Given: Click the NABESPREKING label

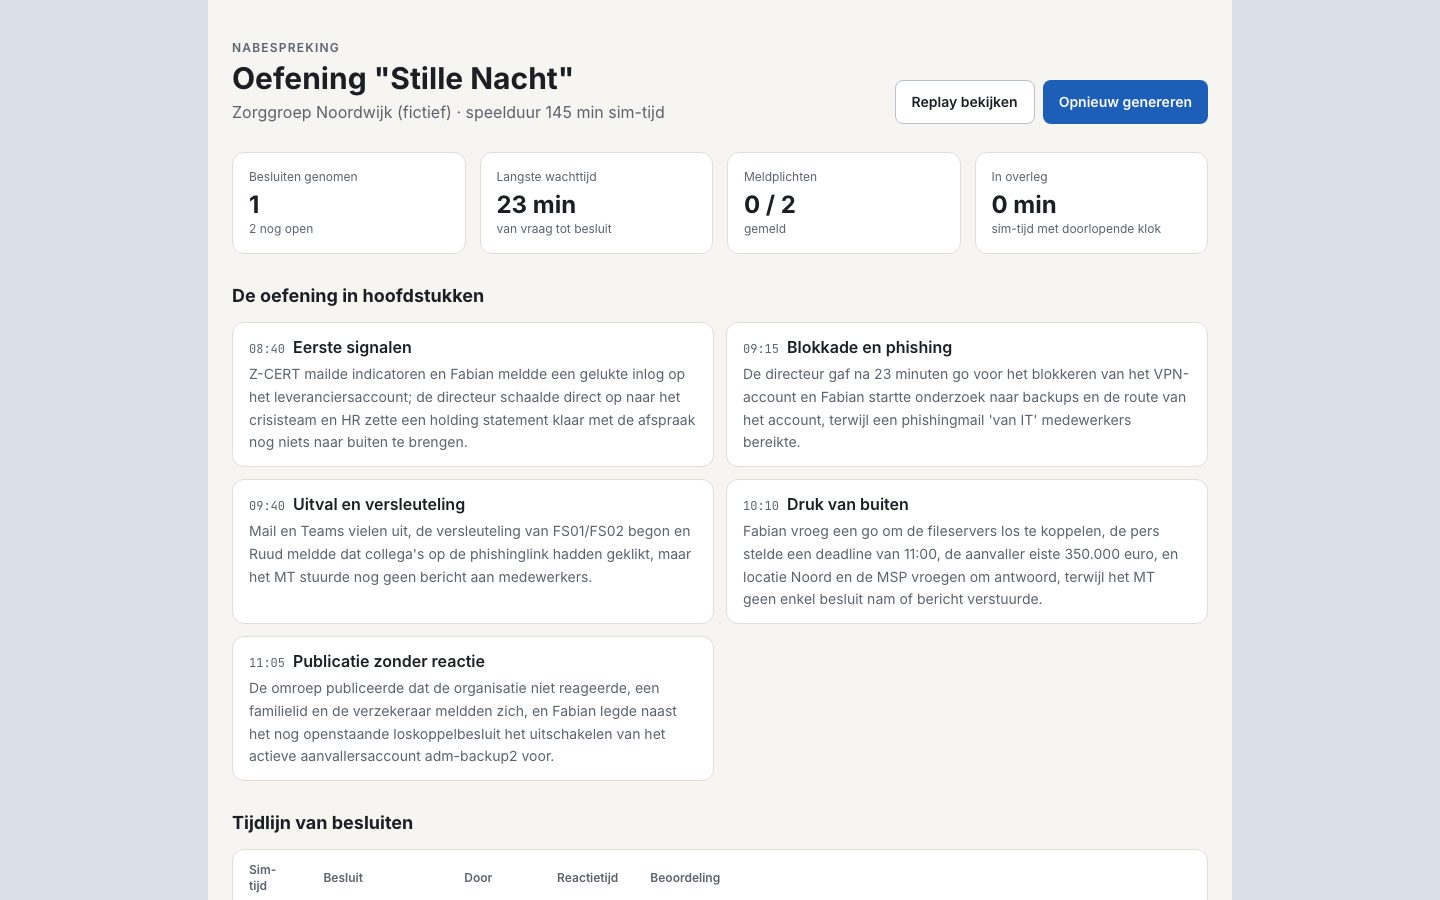Looking at the screenshot, I should click(286, 47).
